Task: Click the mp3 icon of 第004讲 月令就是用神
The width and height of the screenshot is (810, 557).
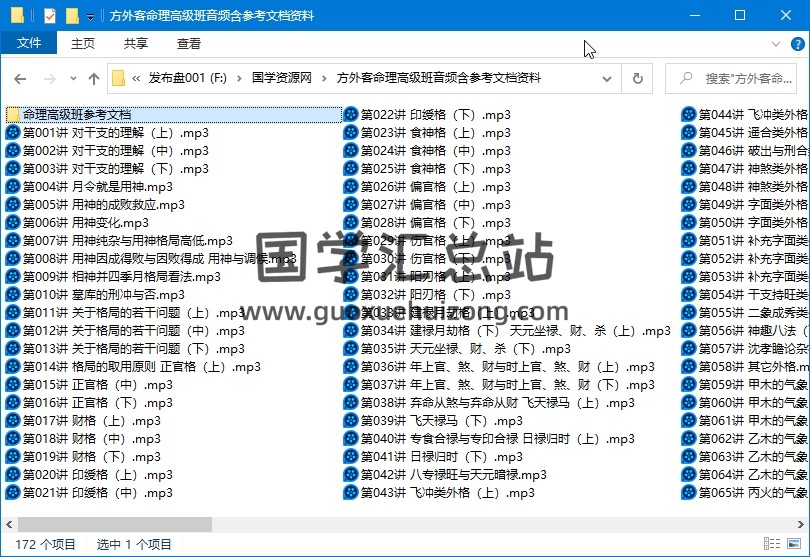Action: pos(13,187)
